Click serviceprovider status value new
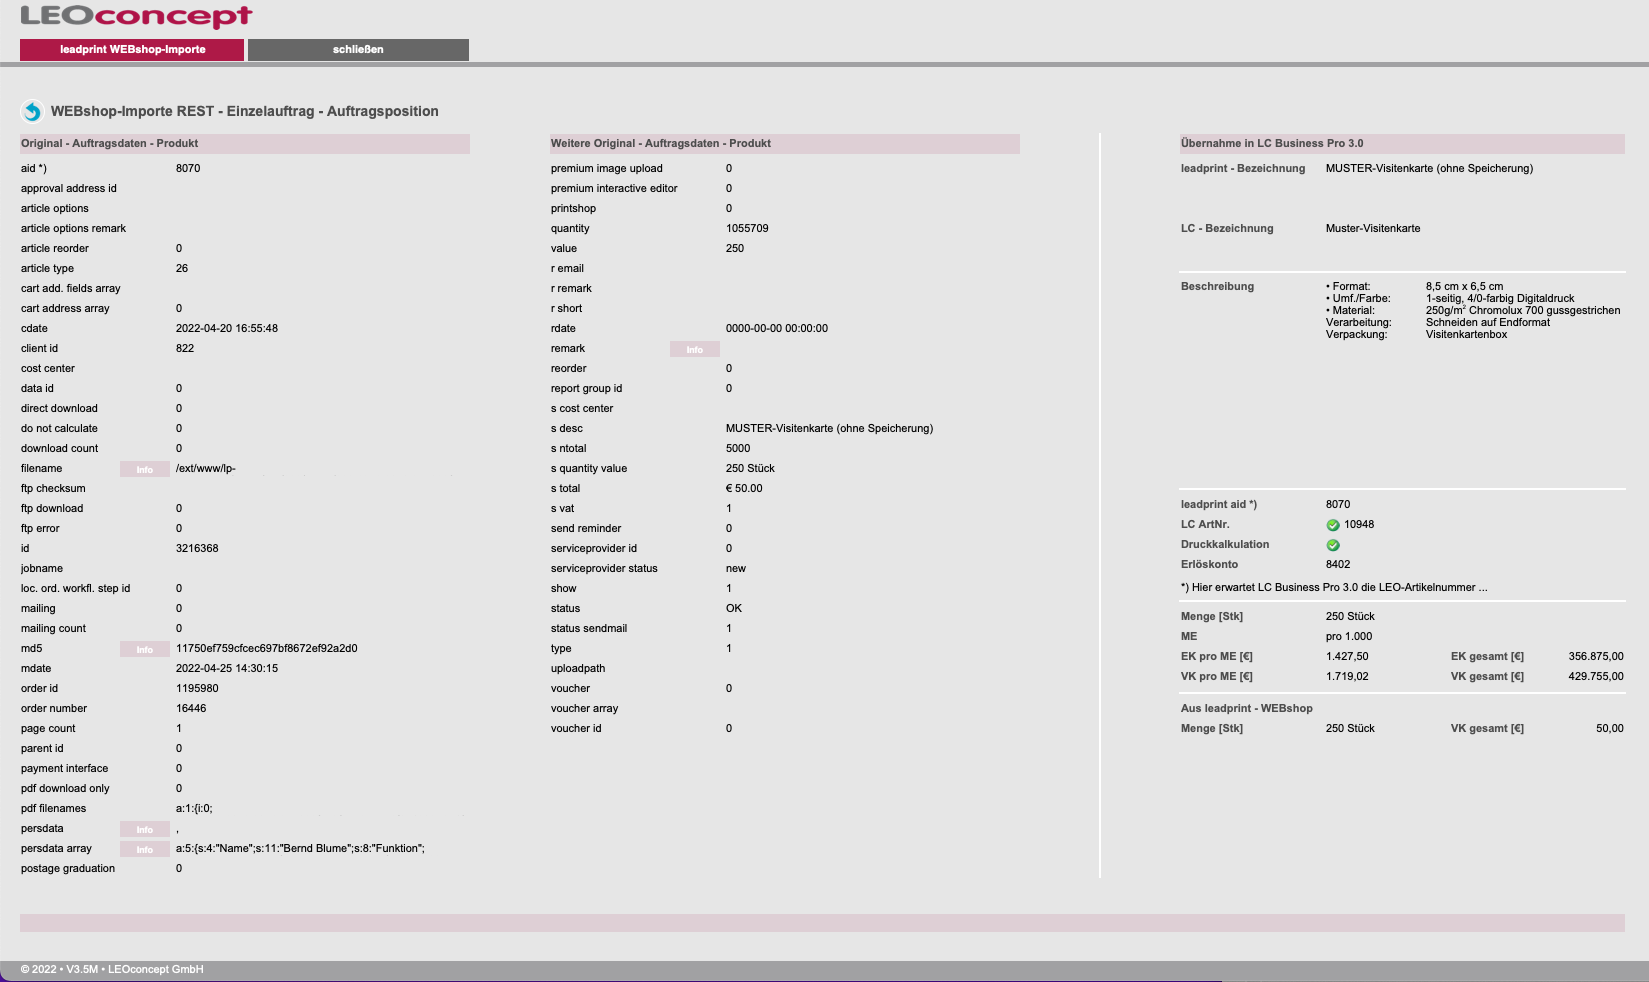The height and width of the screenshot is (982, 1649). [736, 568]
